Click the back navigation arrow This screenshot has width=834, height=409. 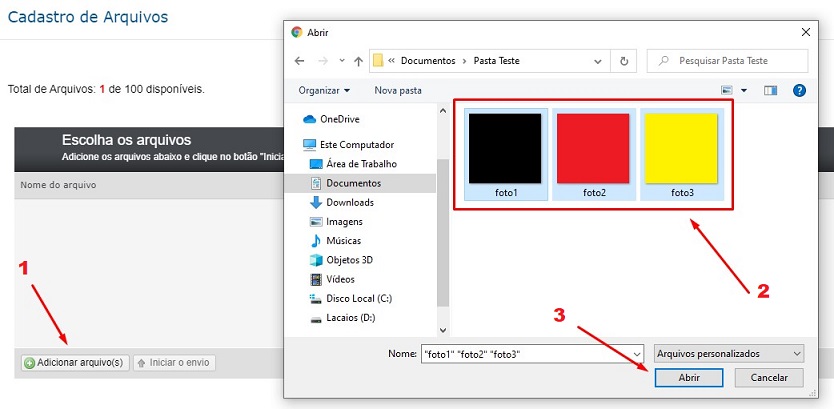[299, 61]
